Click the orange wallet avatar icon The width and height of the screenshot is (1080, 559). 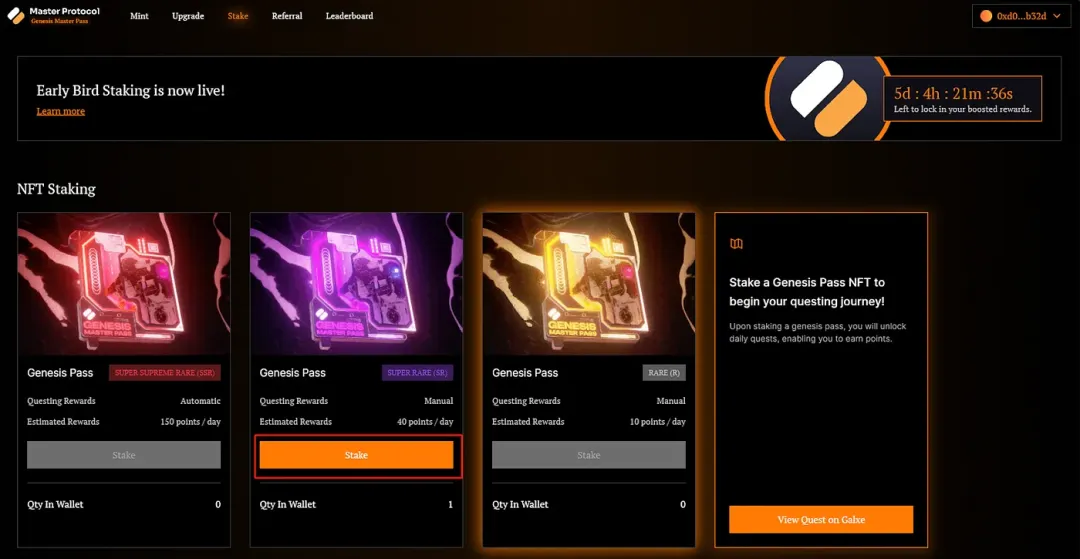(986, 16)
